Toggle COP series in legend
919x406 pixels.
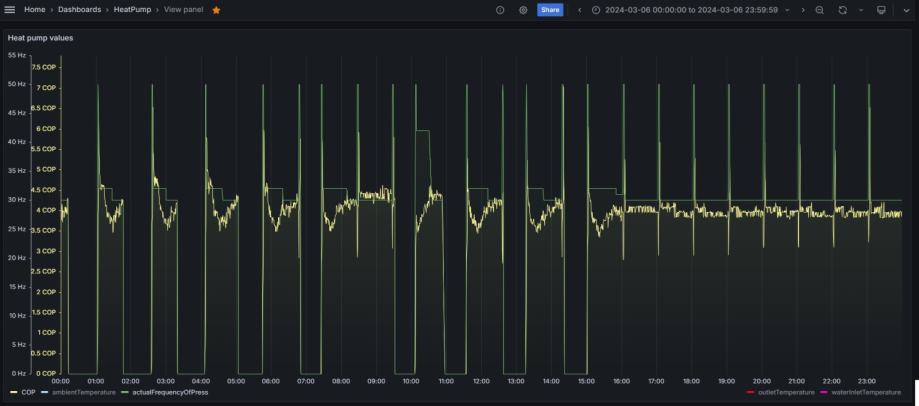point(28,392)
